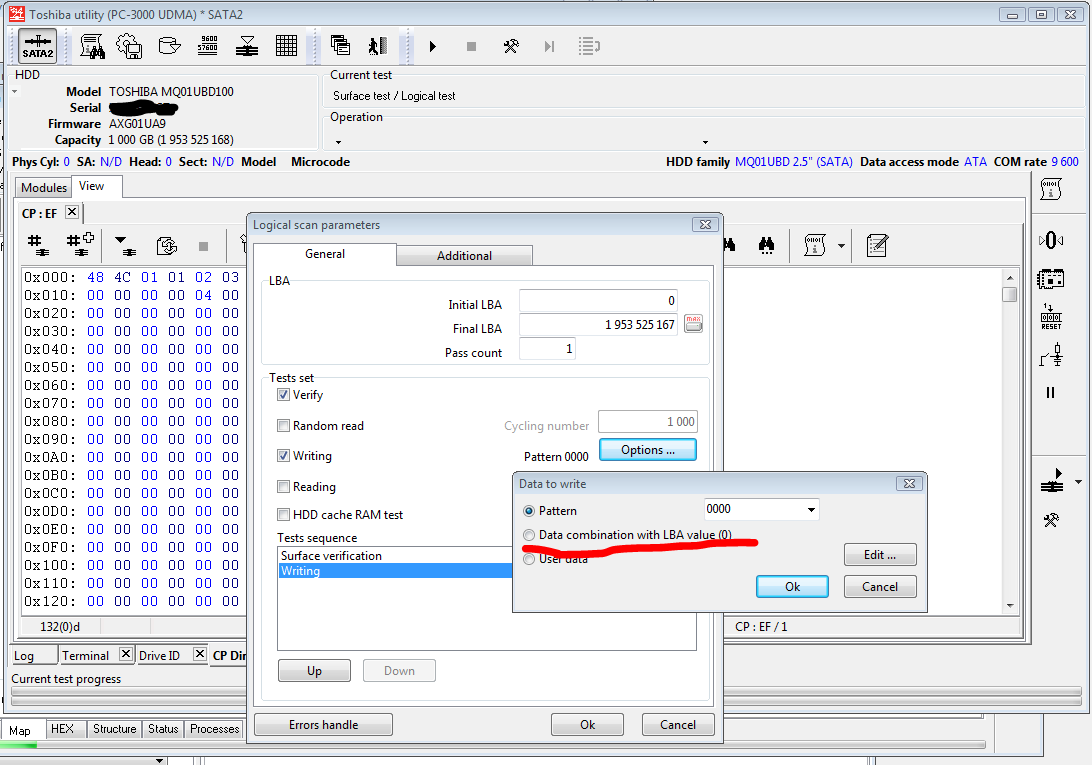Open the binary scroll icon in CP toolbar
The height and width of the screenshot is (765, 1092).
[815, 245]
